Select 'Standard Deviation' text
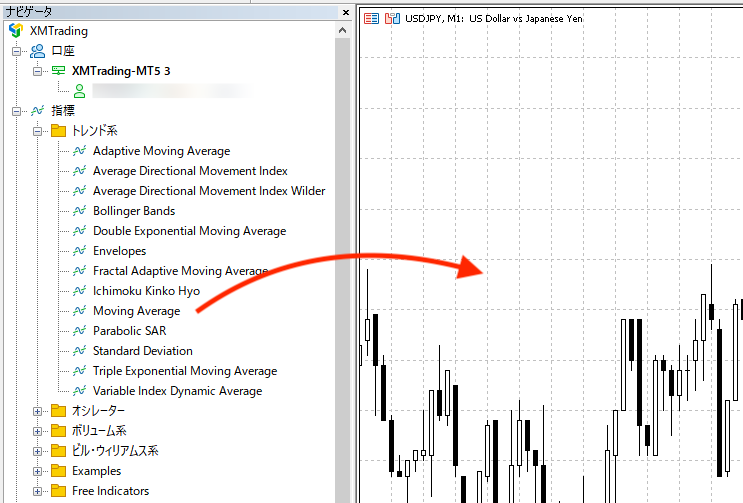This screenshot has height=503, width=743. [x=143, y=351]
